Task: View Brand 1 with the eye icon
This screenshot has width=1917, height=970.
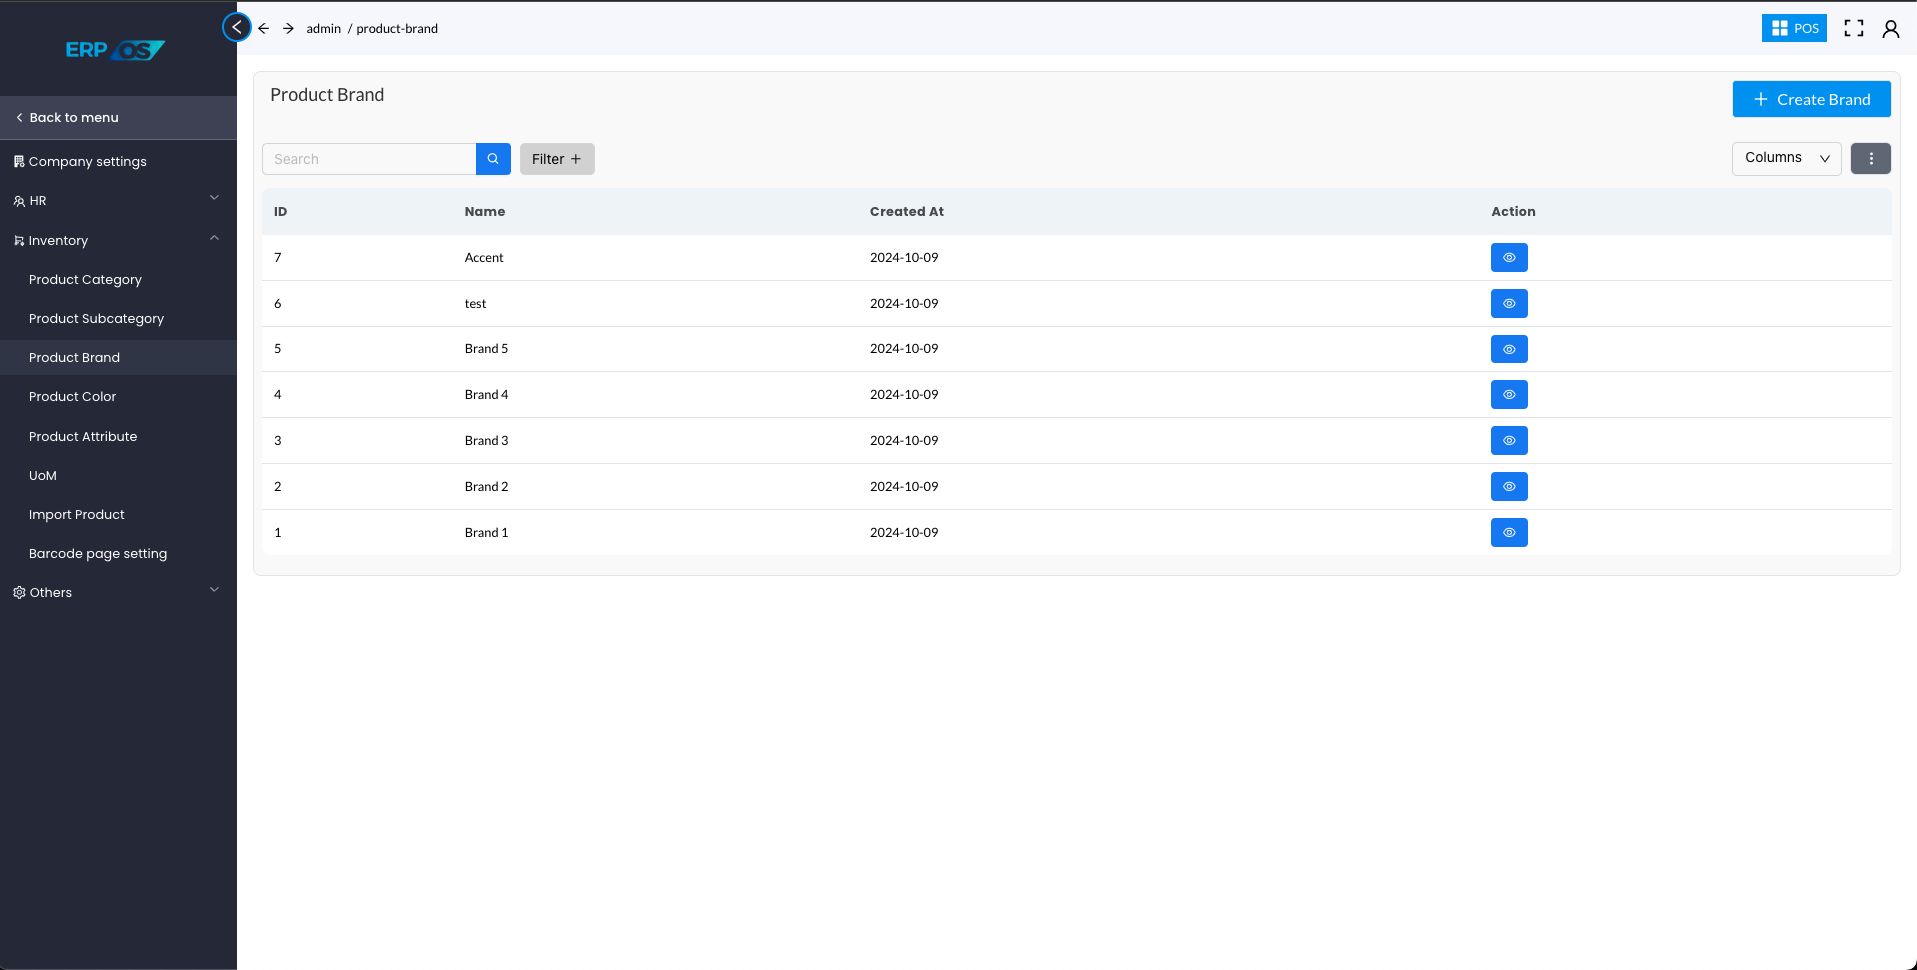Action: [x=1509, y=533]
